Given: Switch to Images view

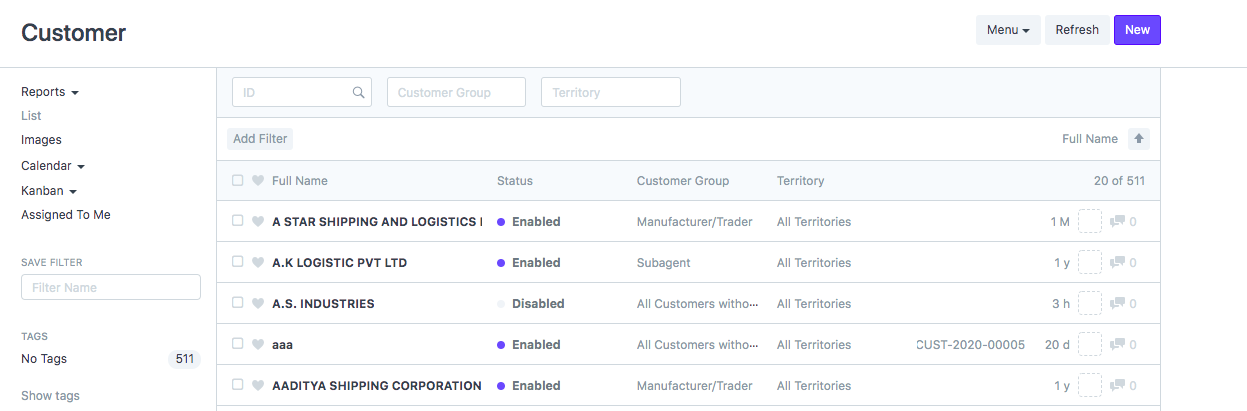Looking at the screenshot, I should [x=41, y=140].
